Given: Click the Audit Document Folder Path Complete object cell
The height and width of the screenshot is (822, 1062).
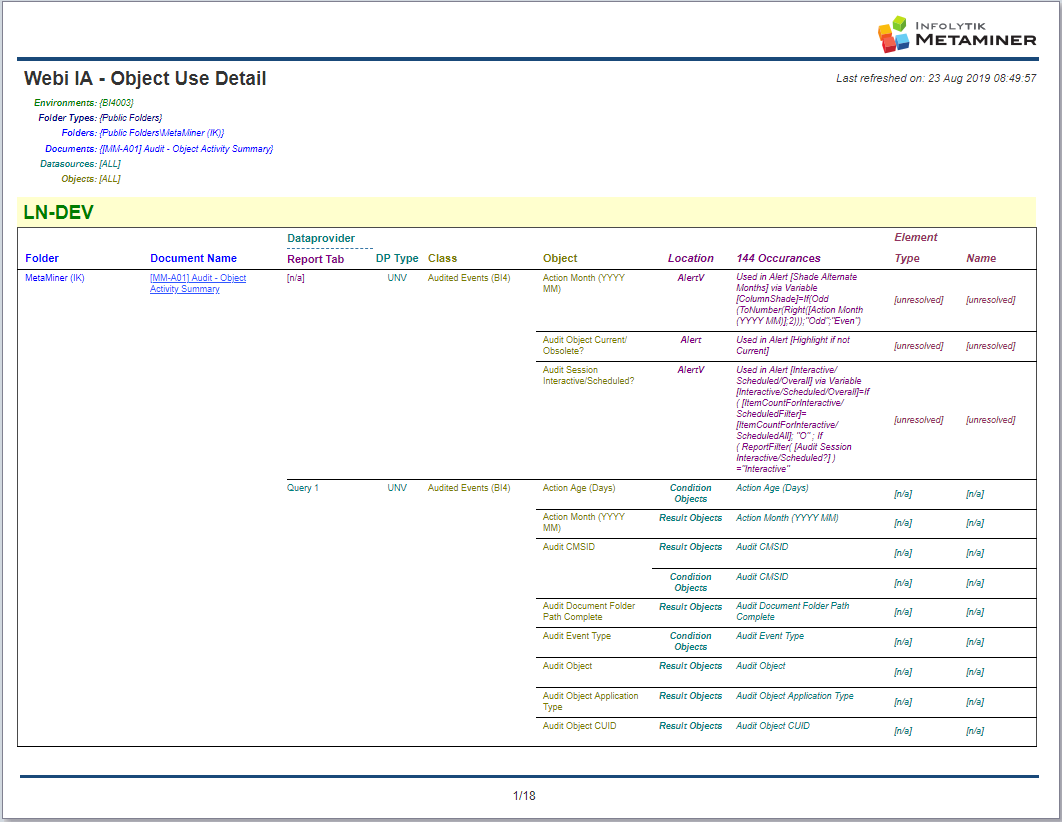Looking at the screenshot, I should click(589, 611).
